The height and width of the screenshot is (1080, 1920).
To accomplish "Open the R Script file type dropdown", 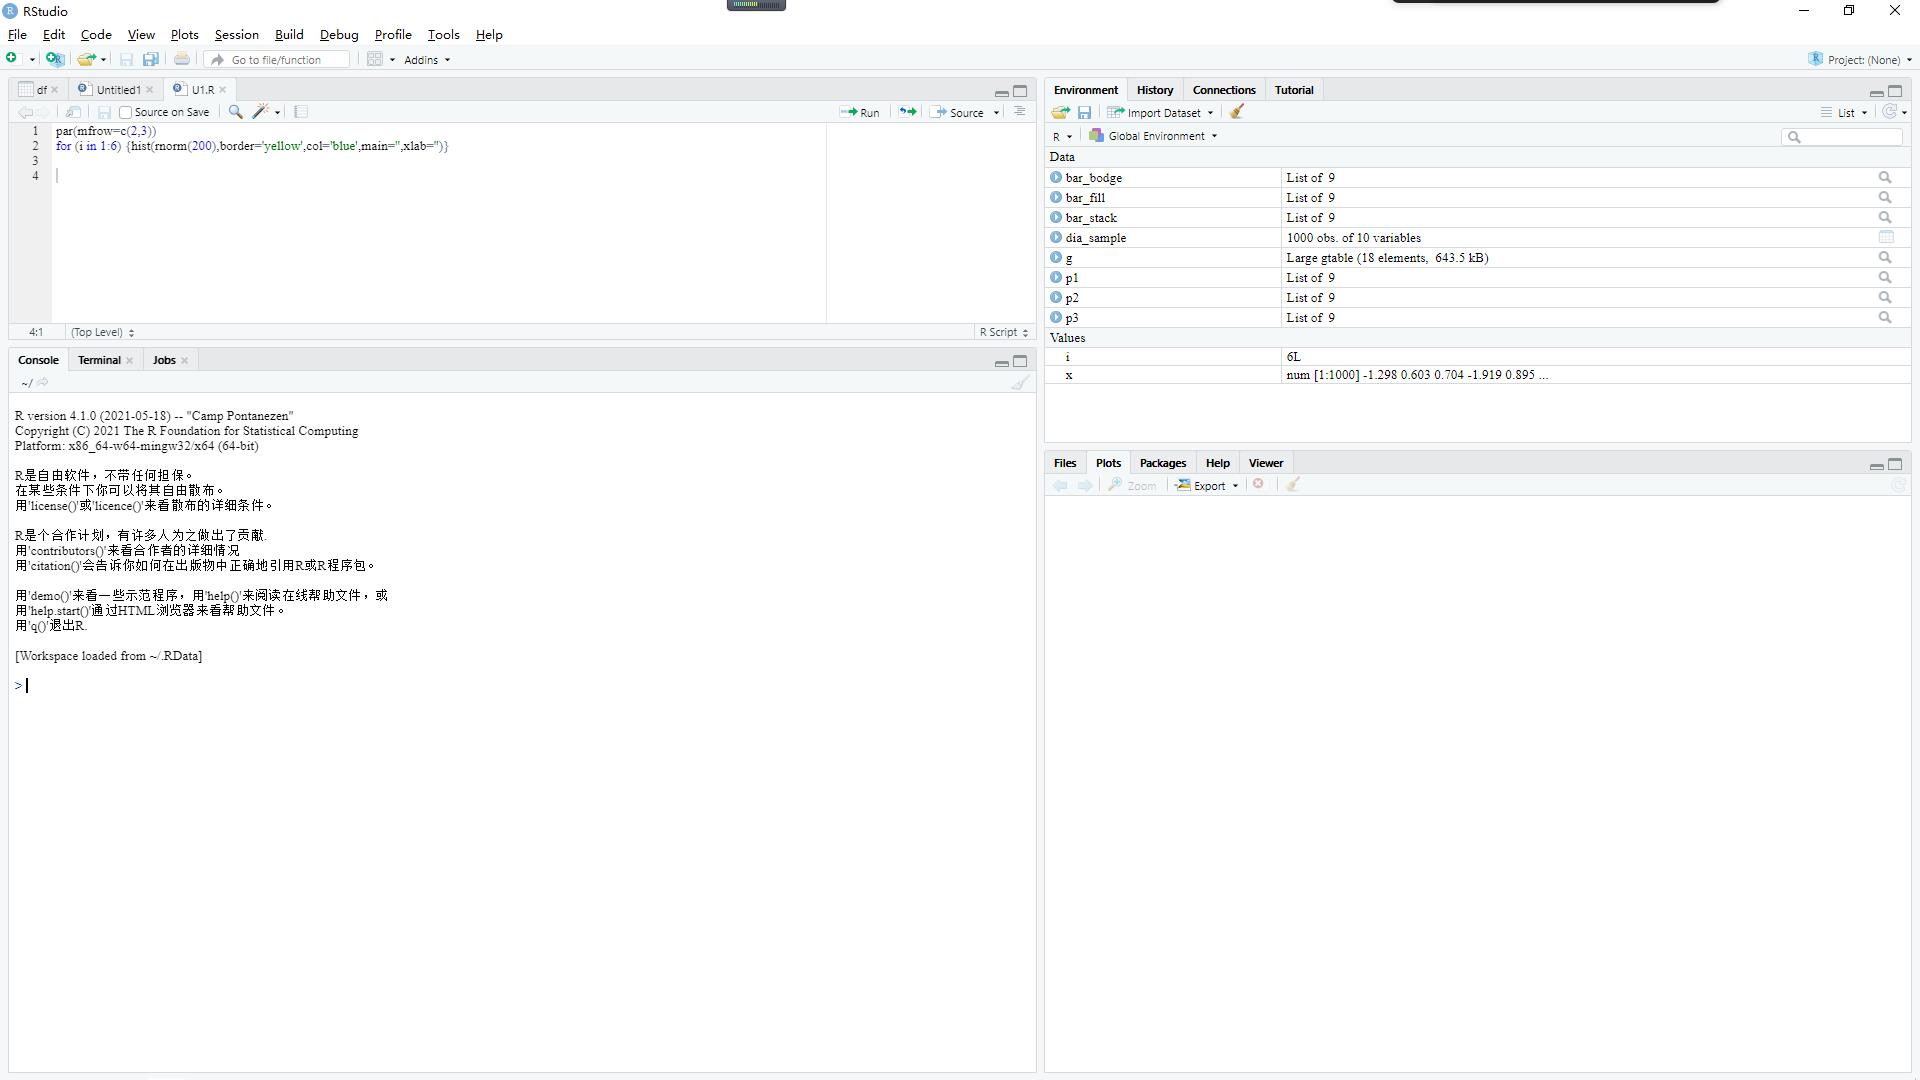I will coord(1003,332).
